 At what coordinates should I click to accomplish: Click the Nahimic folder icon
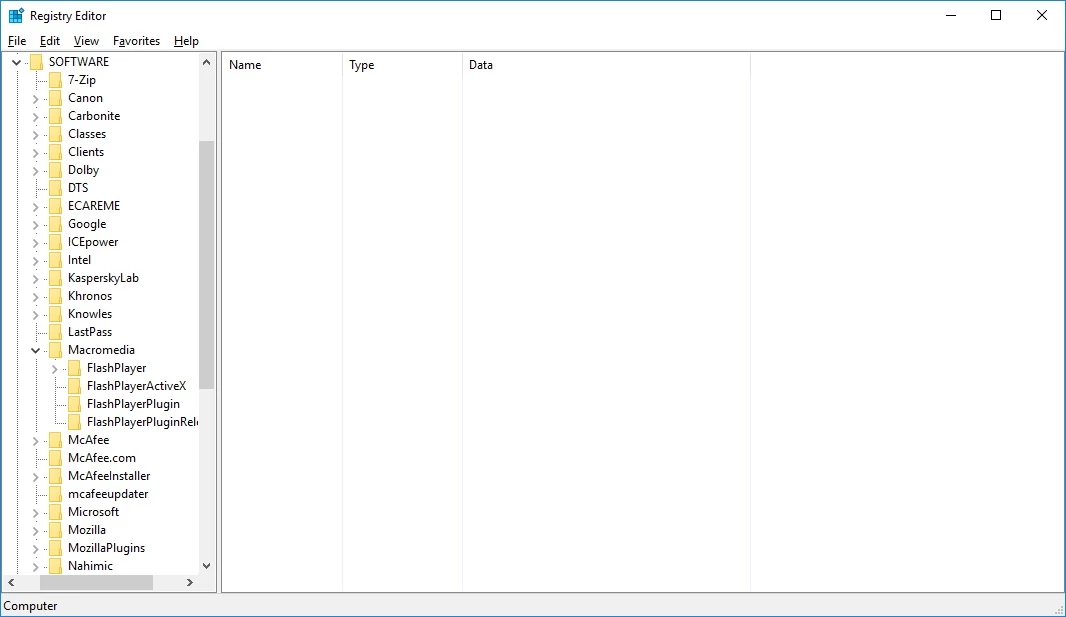tap(56, 566)
